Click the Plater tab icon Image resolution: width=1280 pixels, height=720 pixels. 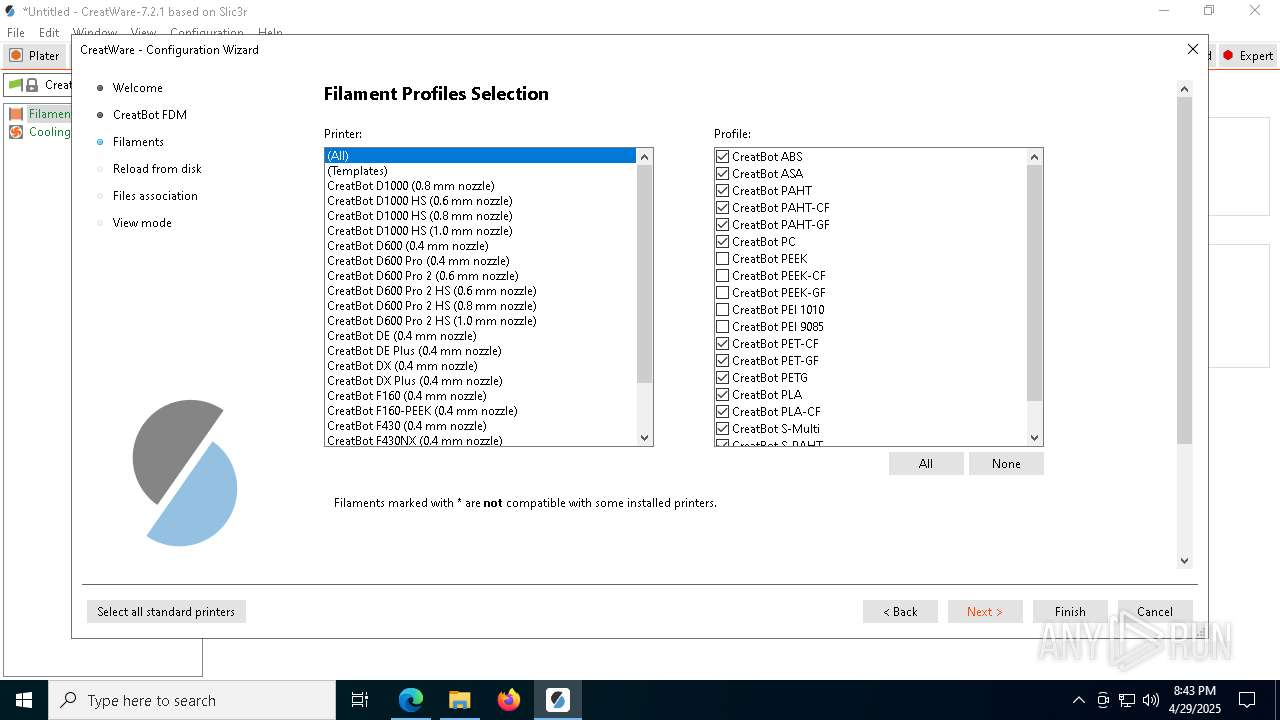(x=16, y=56)
